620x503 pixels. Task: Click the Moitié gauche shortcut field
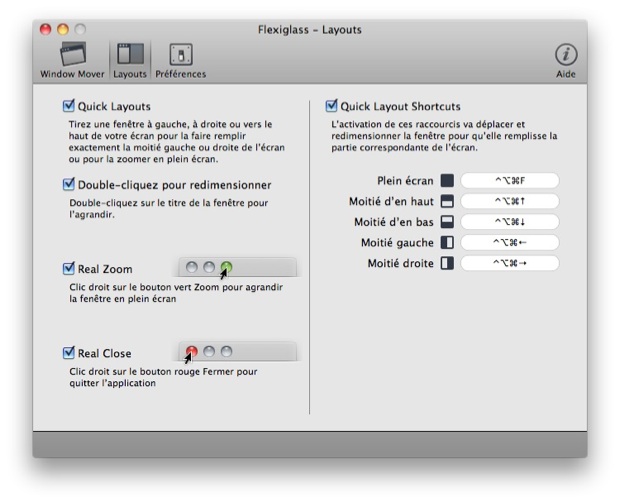pos(510,242)
